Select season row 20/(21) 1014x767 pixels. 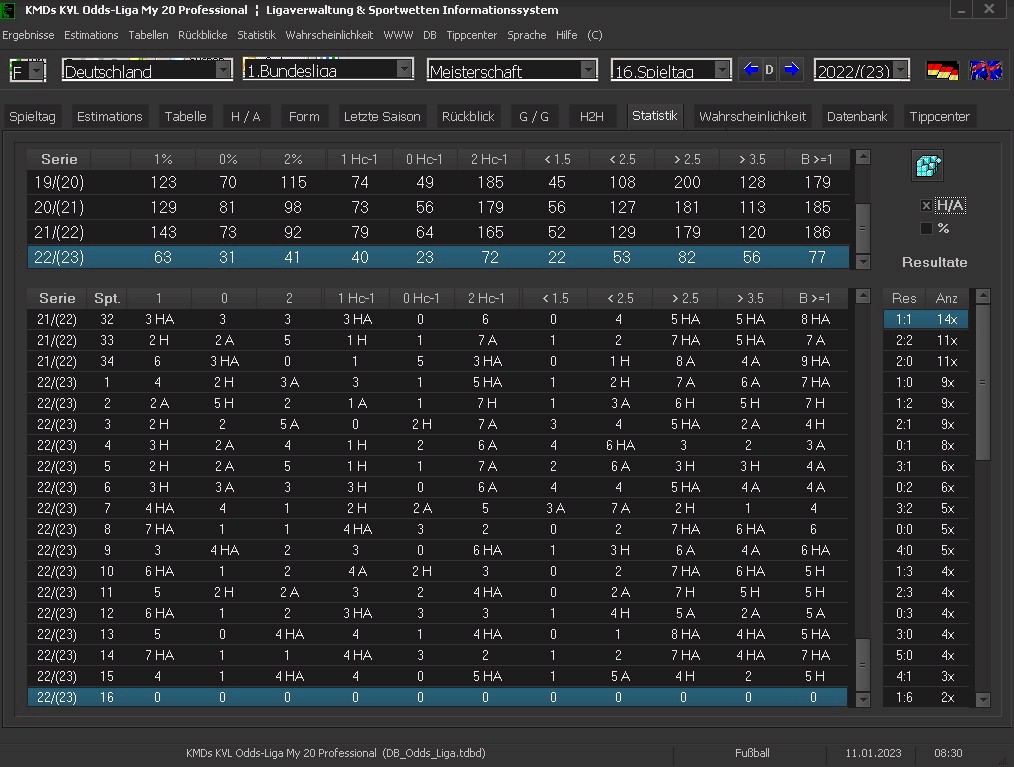(438, 207)
